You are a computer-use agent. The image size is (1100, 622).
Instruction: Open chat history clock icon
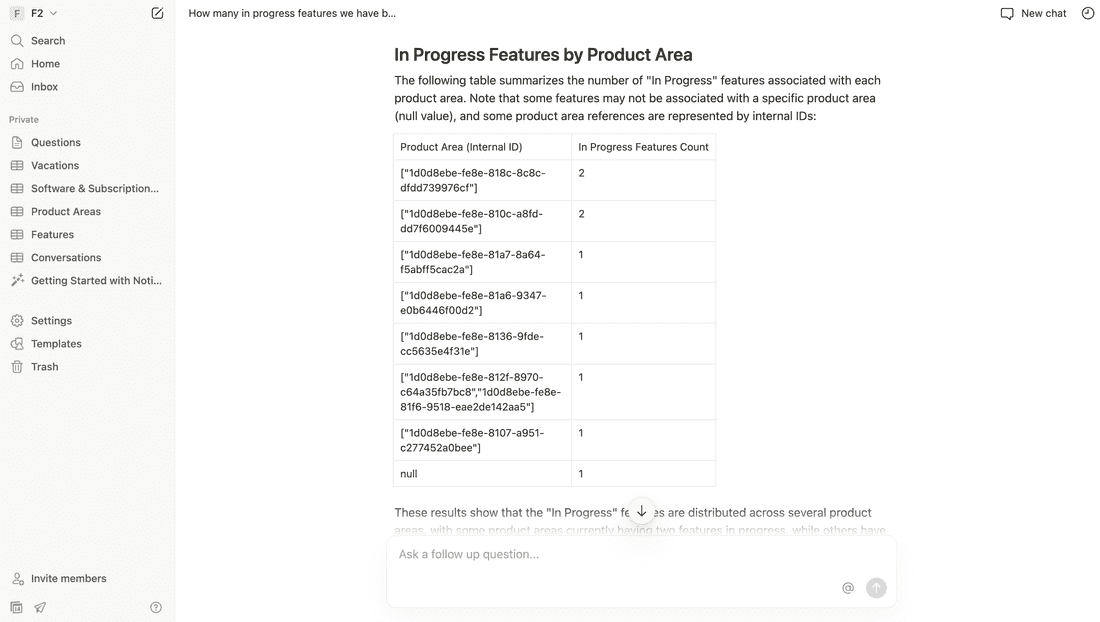(1087, 13)
